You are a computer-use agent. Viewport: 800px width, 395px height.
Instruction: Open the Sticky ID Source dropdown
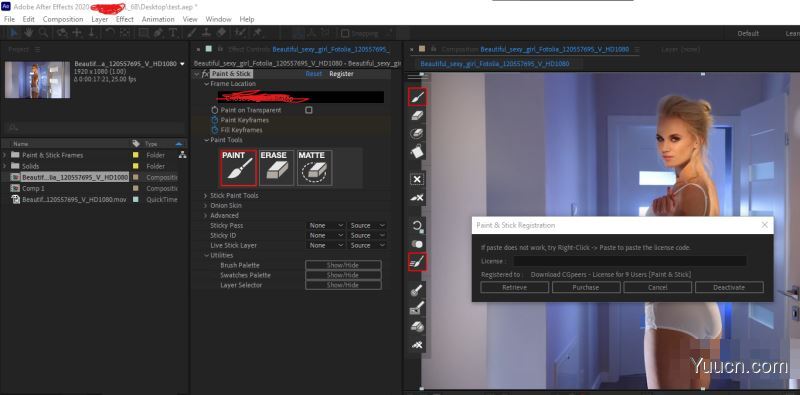tap(367, 235)
